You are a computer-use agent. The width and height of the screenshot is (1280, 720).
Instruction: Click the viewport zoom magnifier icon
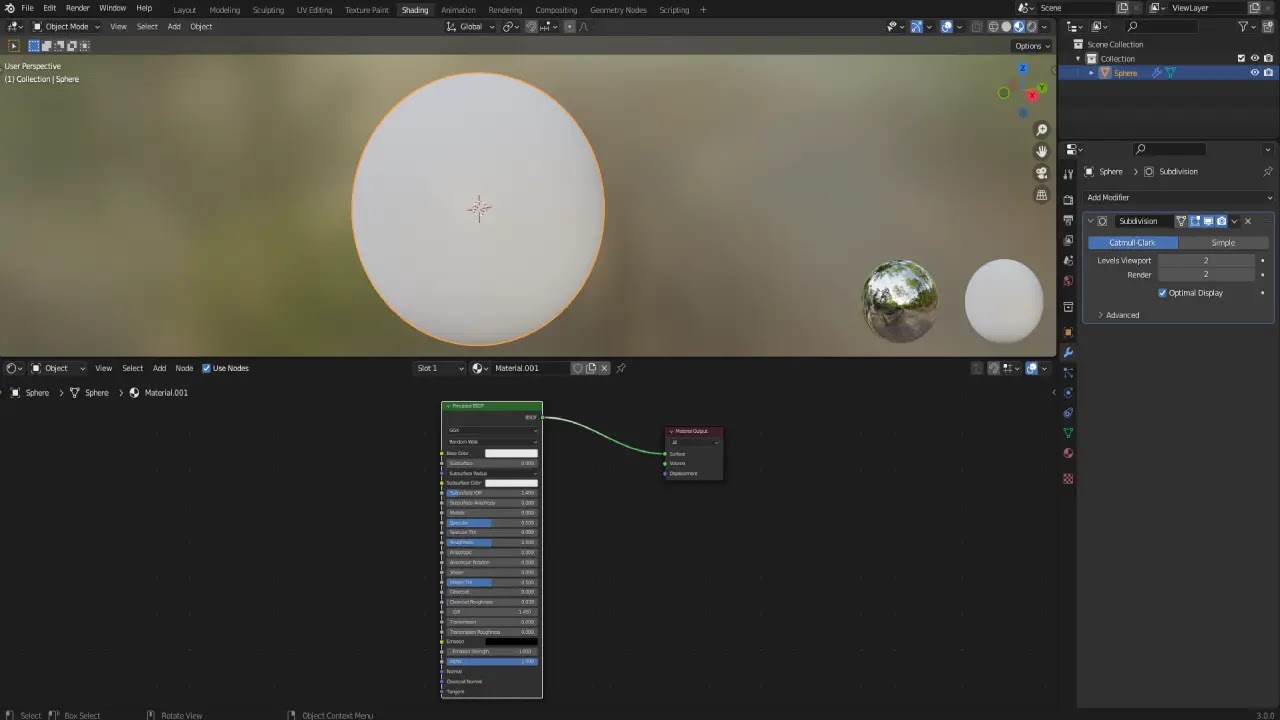point(1041,130)
